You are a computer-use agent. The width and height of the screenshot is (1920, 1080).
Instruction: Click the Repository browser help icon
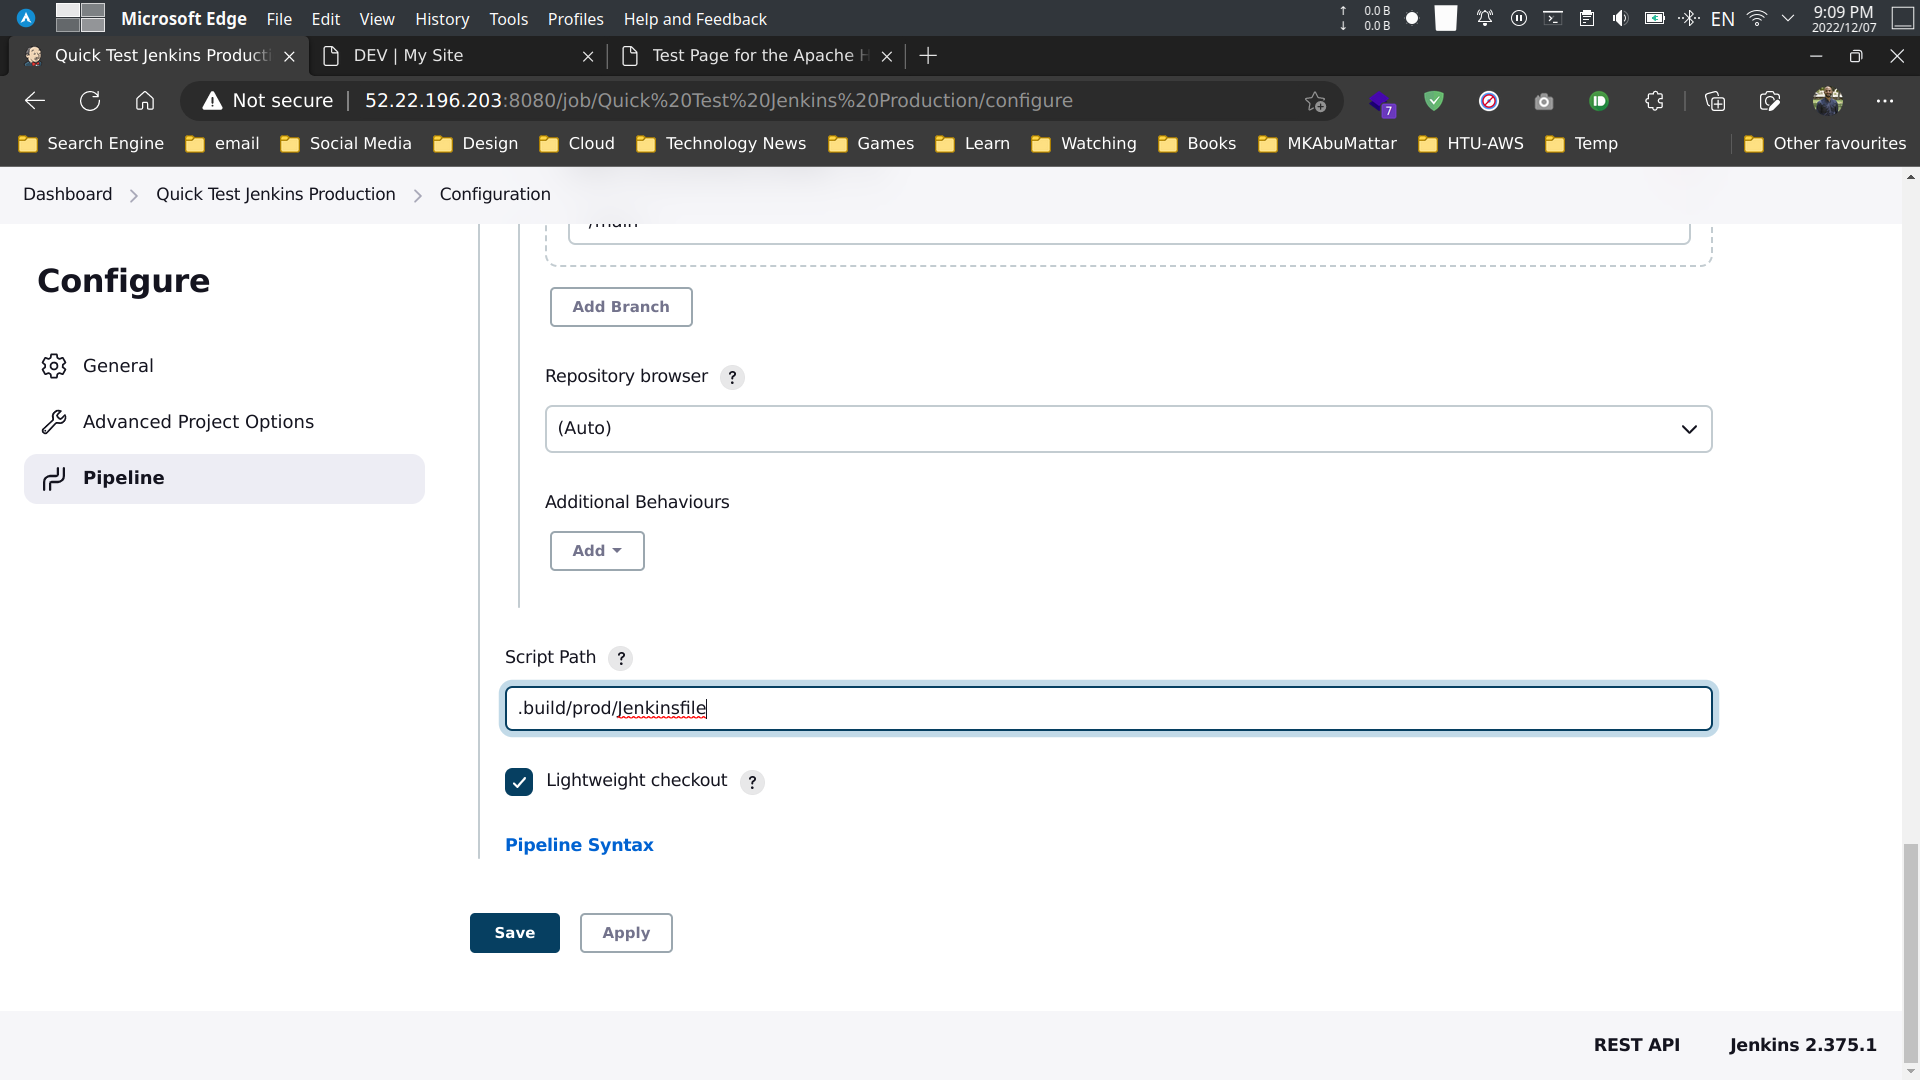[x=732, y=377]
